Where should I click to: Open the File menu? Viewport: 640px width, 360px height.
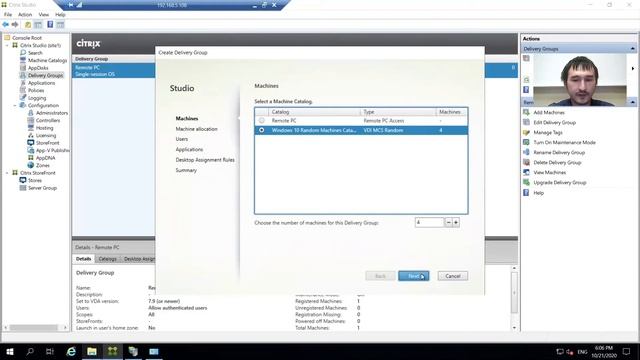(x=8, y=15)
